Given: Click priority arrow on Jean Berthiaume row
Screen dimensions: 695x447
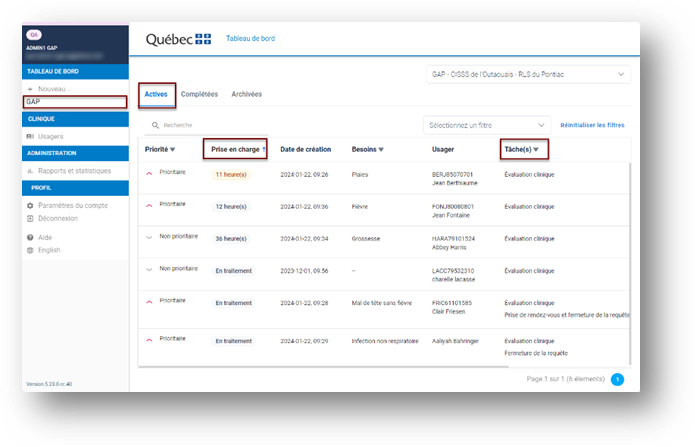Looking at the screenshot, I should coord(149,174).
